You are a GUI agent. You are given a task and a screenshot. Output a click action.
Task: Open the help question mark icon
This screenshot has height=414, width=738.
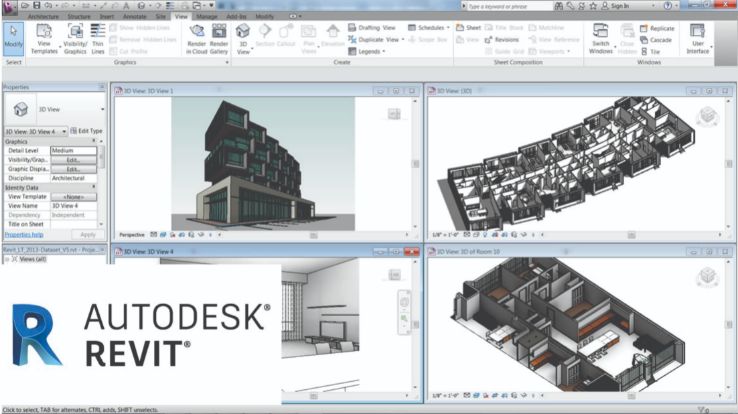[667, 6]
